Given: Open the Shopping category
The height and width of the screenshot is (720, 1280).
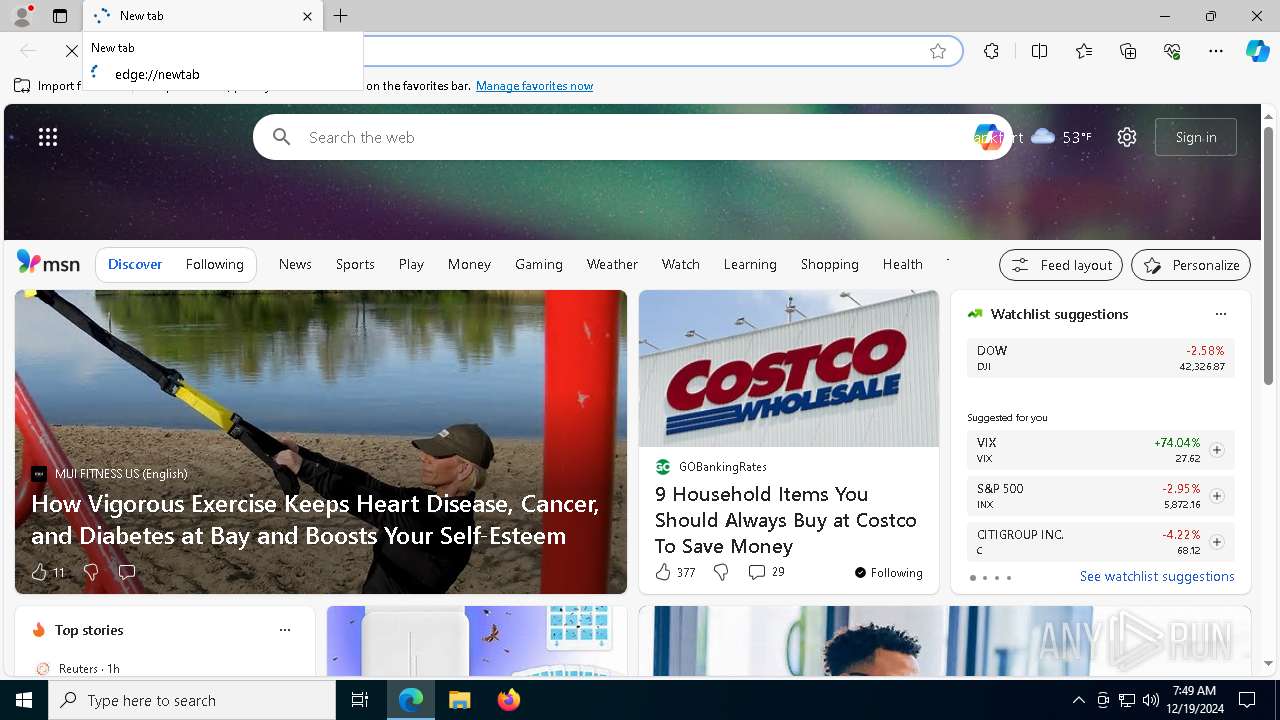Looking at the screenshot, I should [830, 264].
